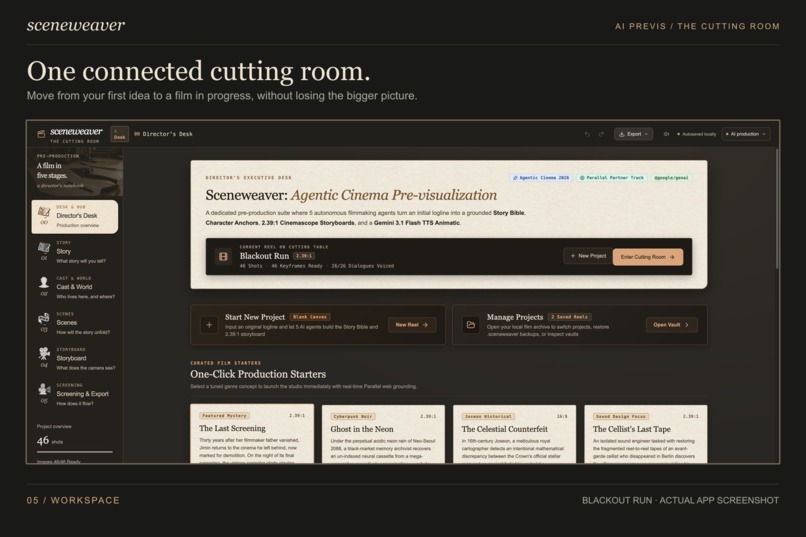Click the '05 / WORKSPACE' slide footer label
Image resolution: width=806 pixels, height=537 pixels.
(x=73, y=500)
